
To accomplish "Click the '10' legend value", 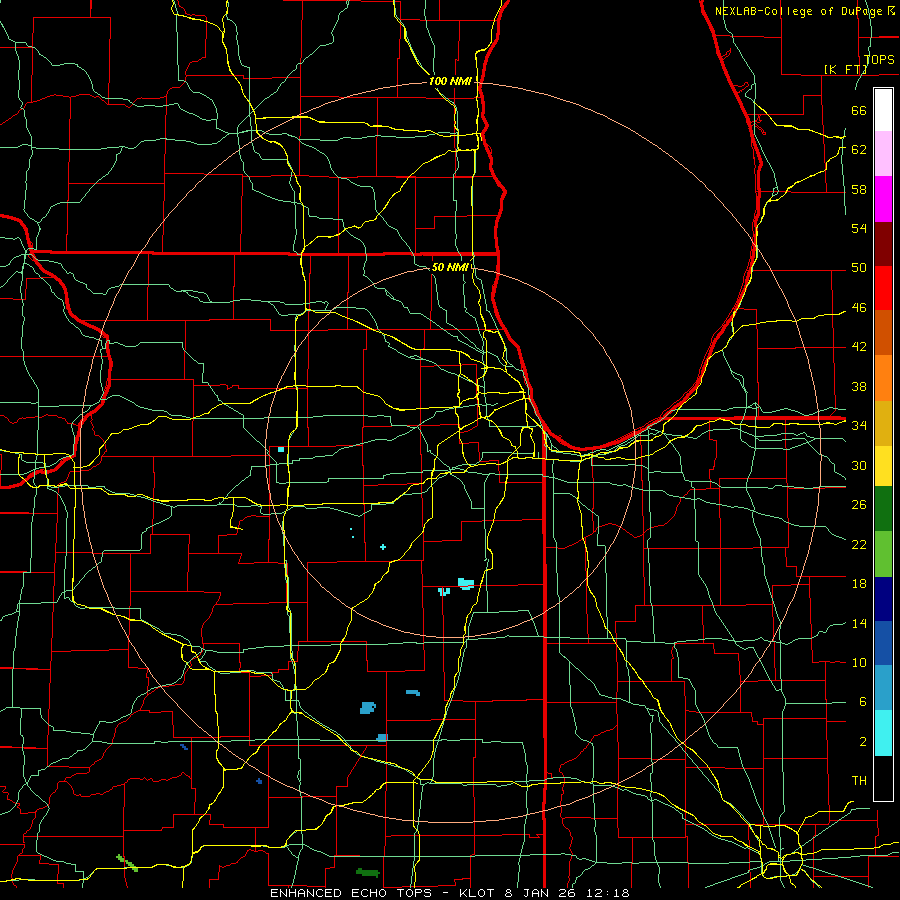I will (859, 663).
